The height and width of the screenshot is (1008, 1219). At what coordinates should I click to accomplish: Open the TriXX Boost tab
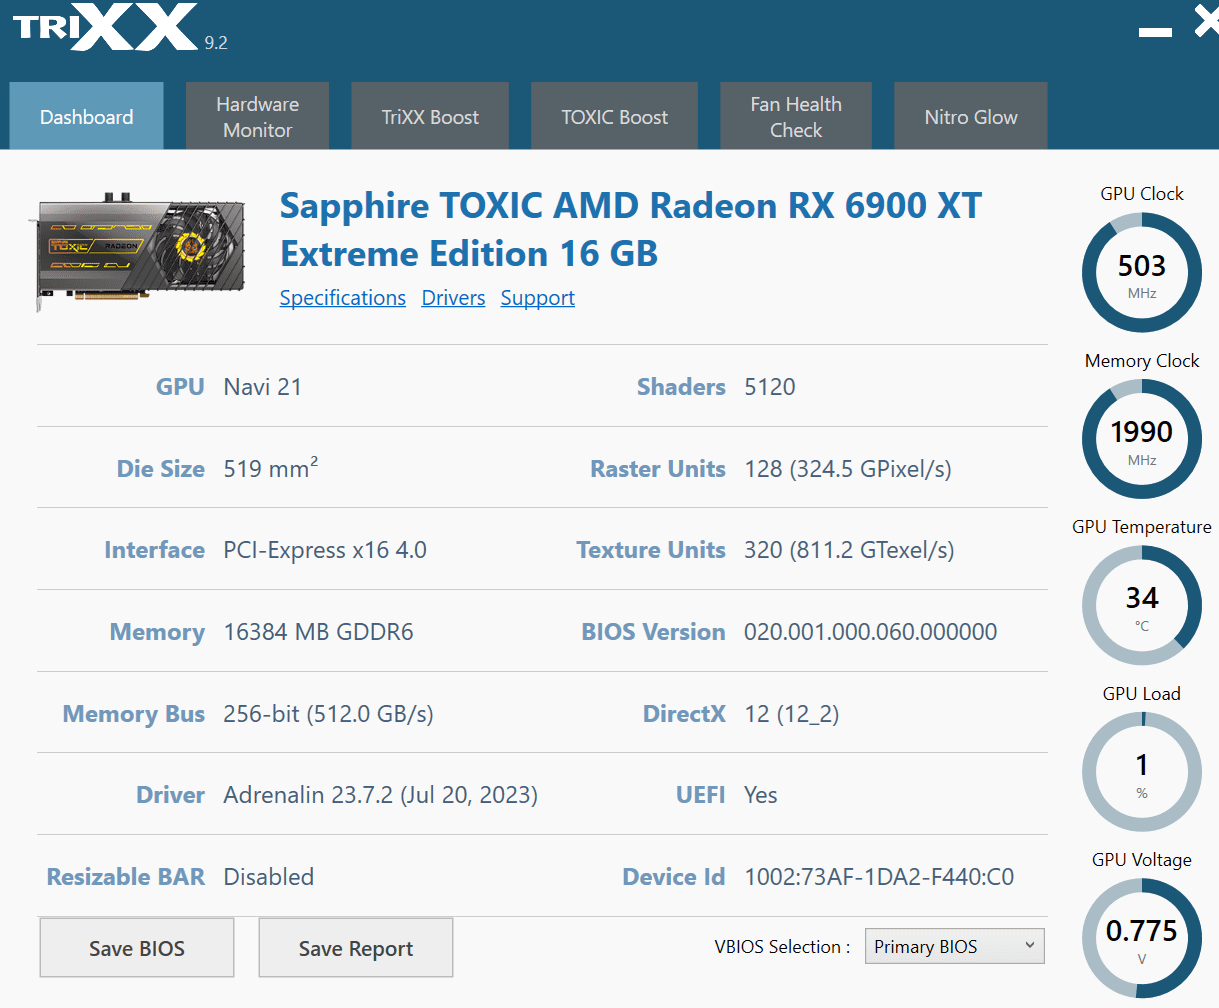430,116
